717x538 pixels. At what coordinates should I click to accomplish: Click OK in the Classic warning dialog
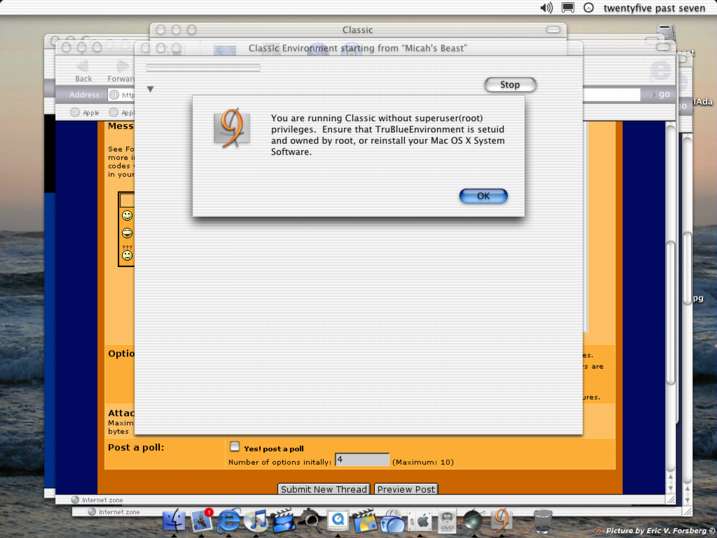pos(483,196)
